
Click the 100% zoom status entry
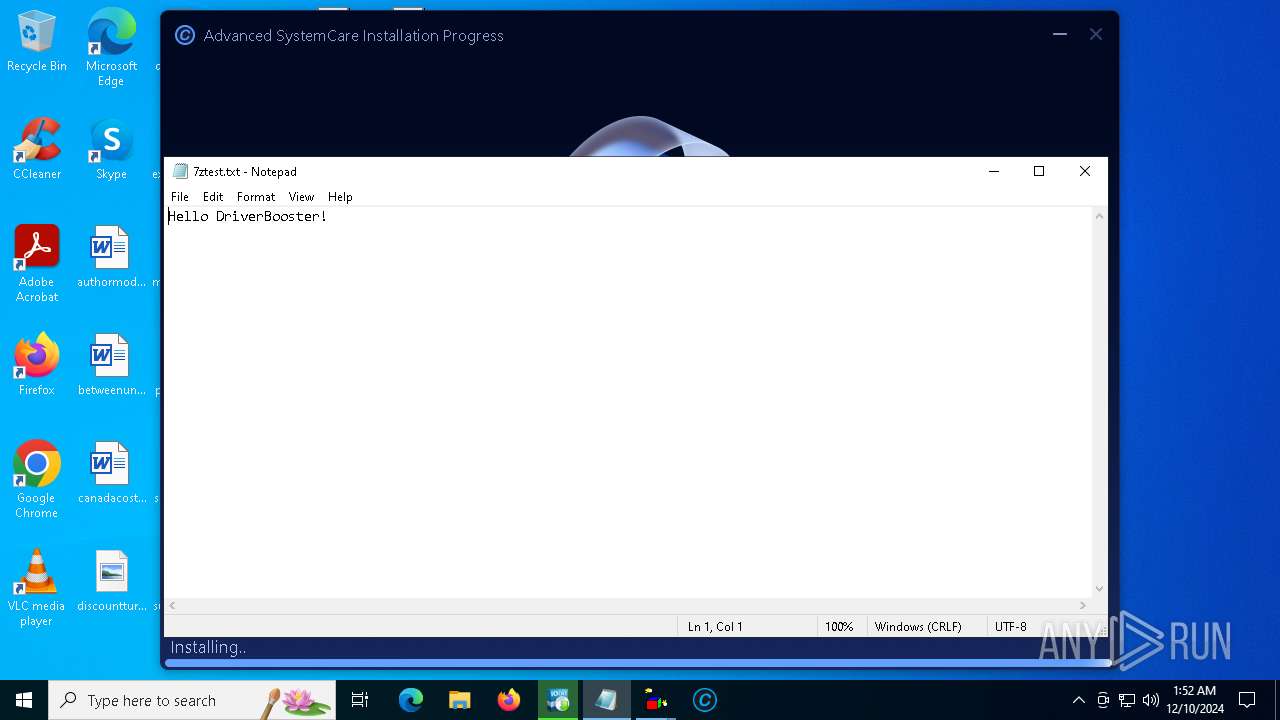[x=839, y=627]
